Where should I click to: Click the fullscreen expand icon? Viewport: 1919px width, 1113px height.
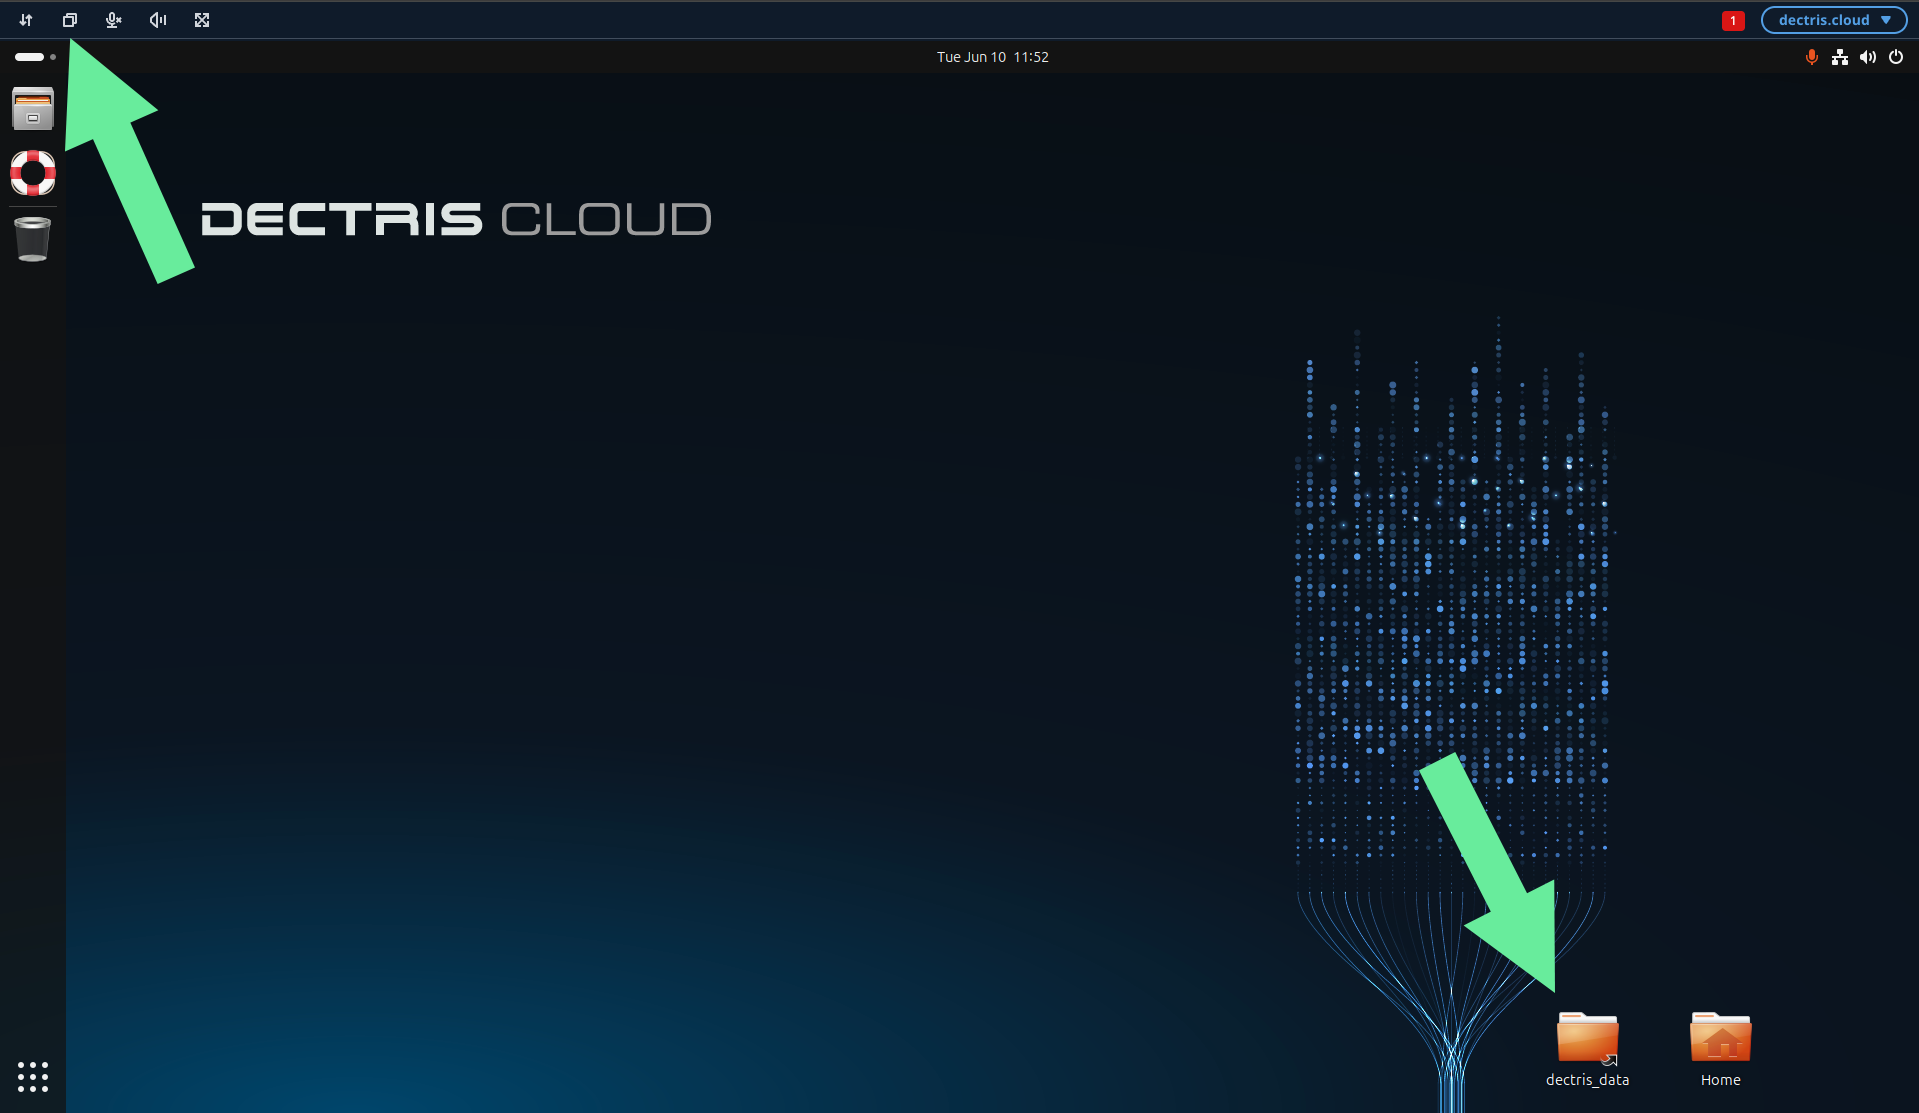202,20
